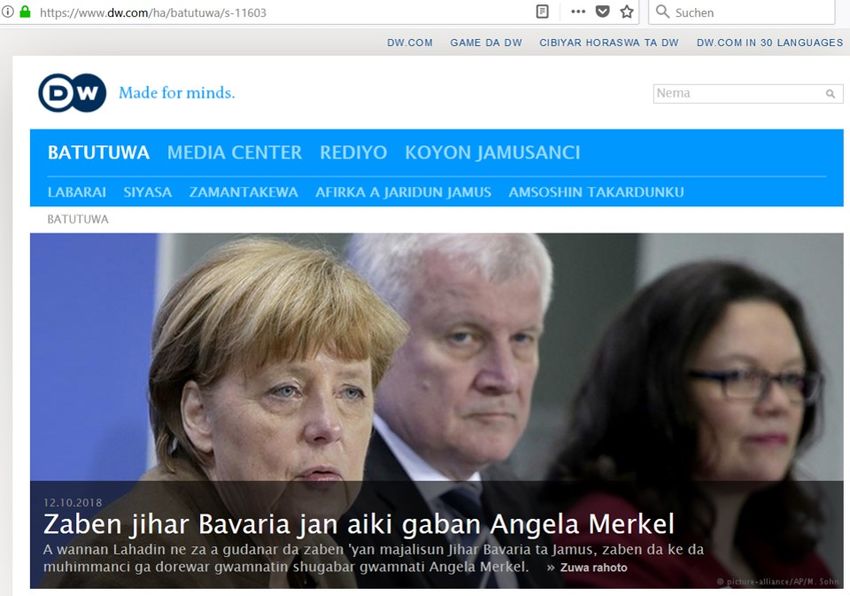Screen dimensions: 850x596
Task: Go to Siyasa subsection
Action: coord(147,192)
